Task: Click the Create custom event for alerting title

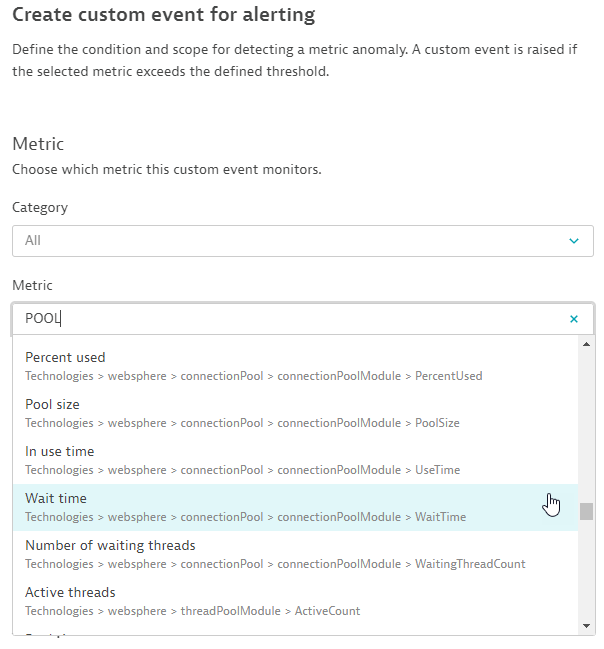Action: tap(163, 15)
